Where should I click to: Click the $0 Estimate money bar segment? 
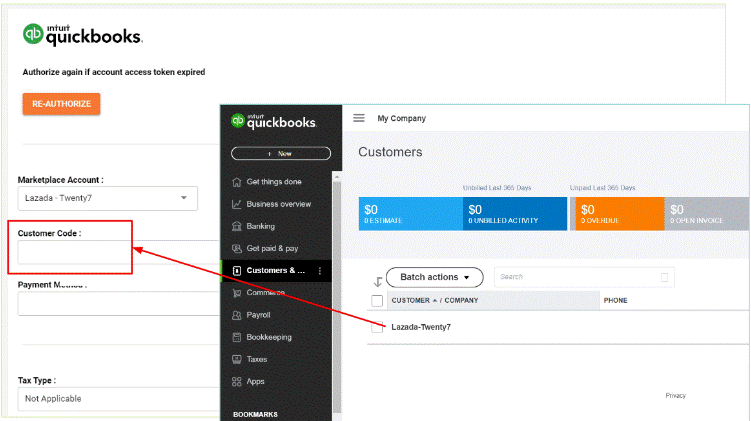tap(410, 214)
